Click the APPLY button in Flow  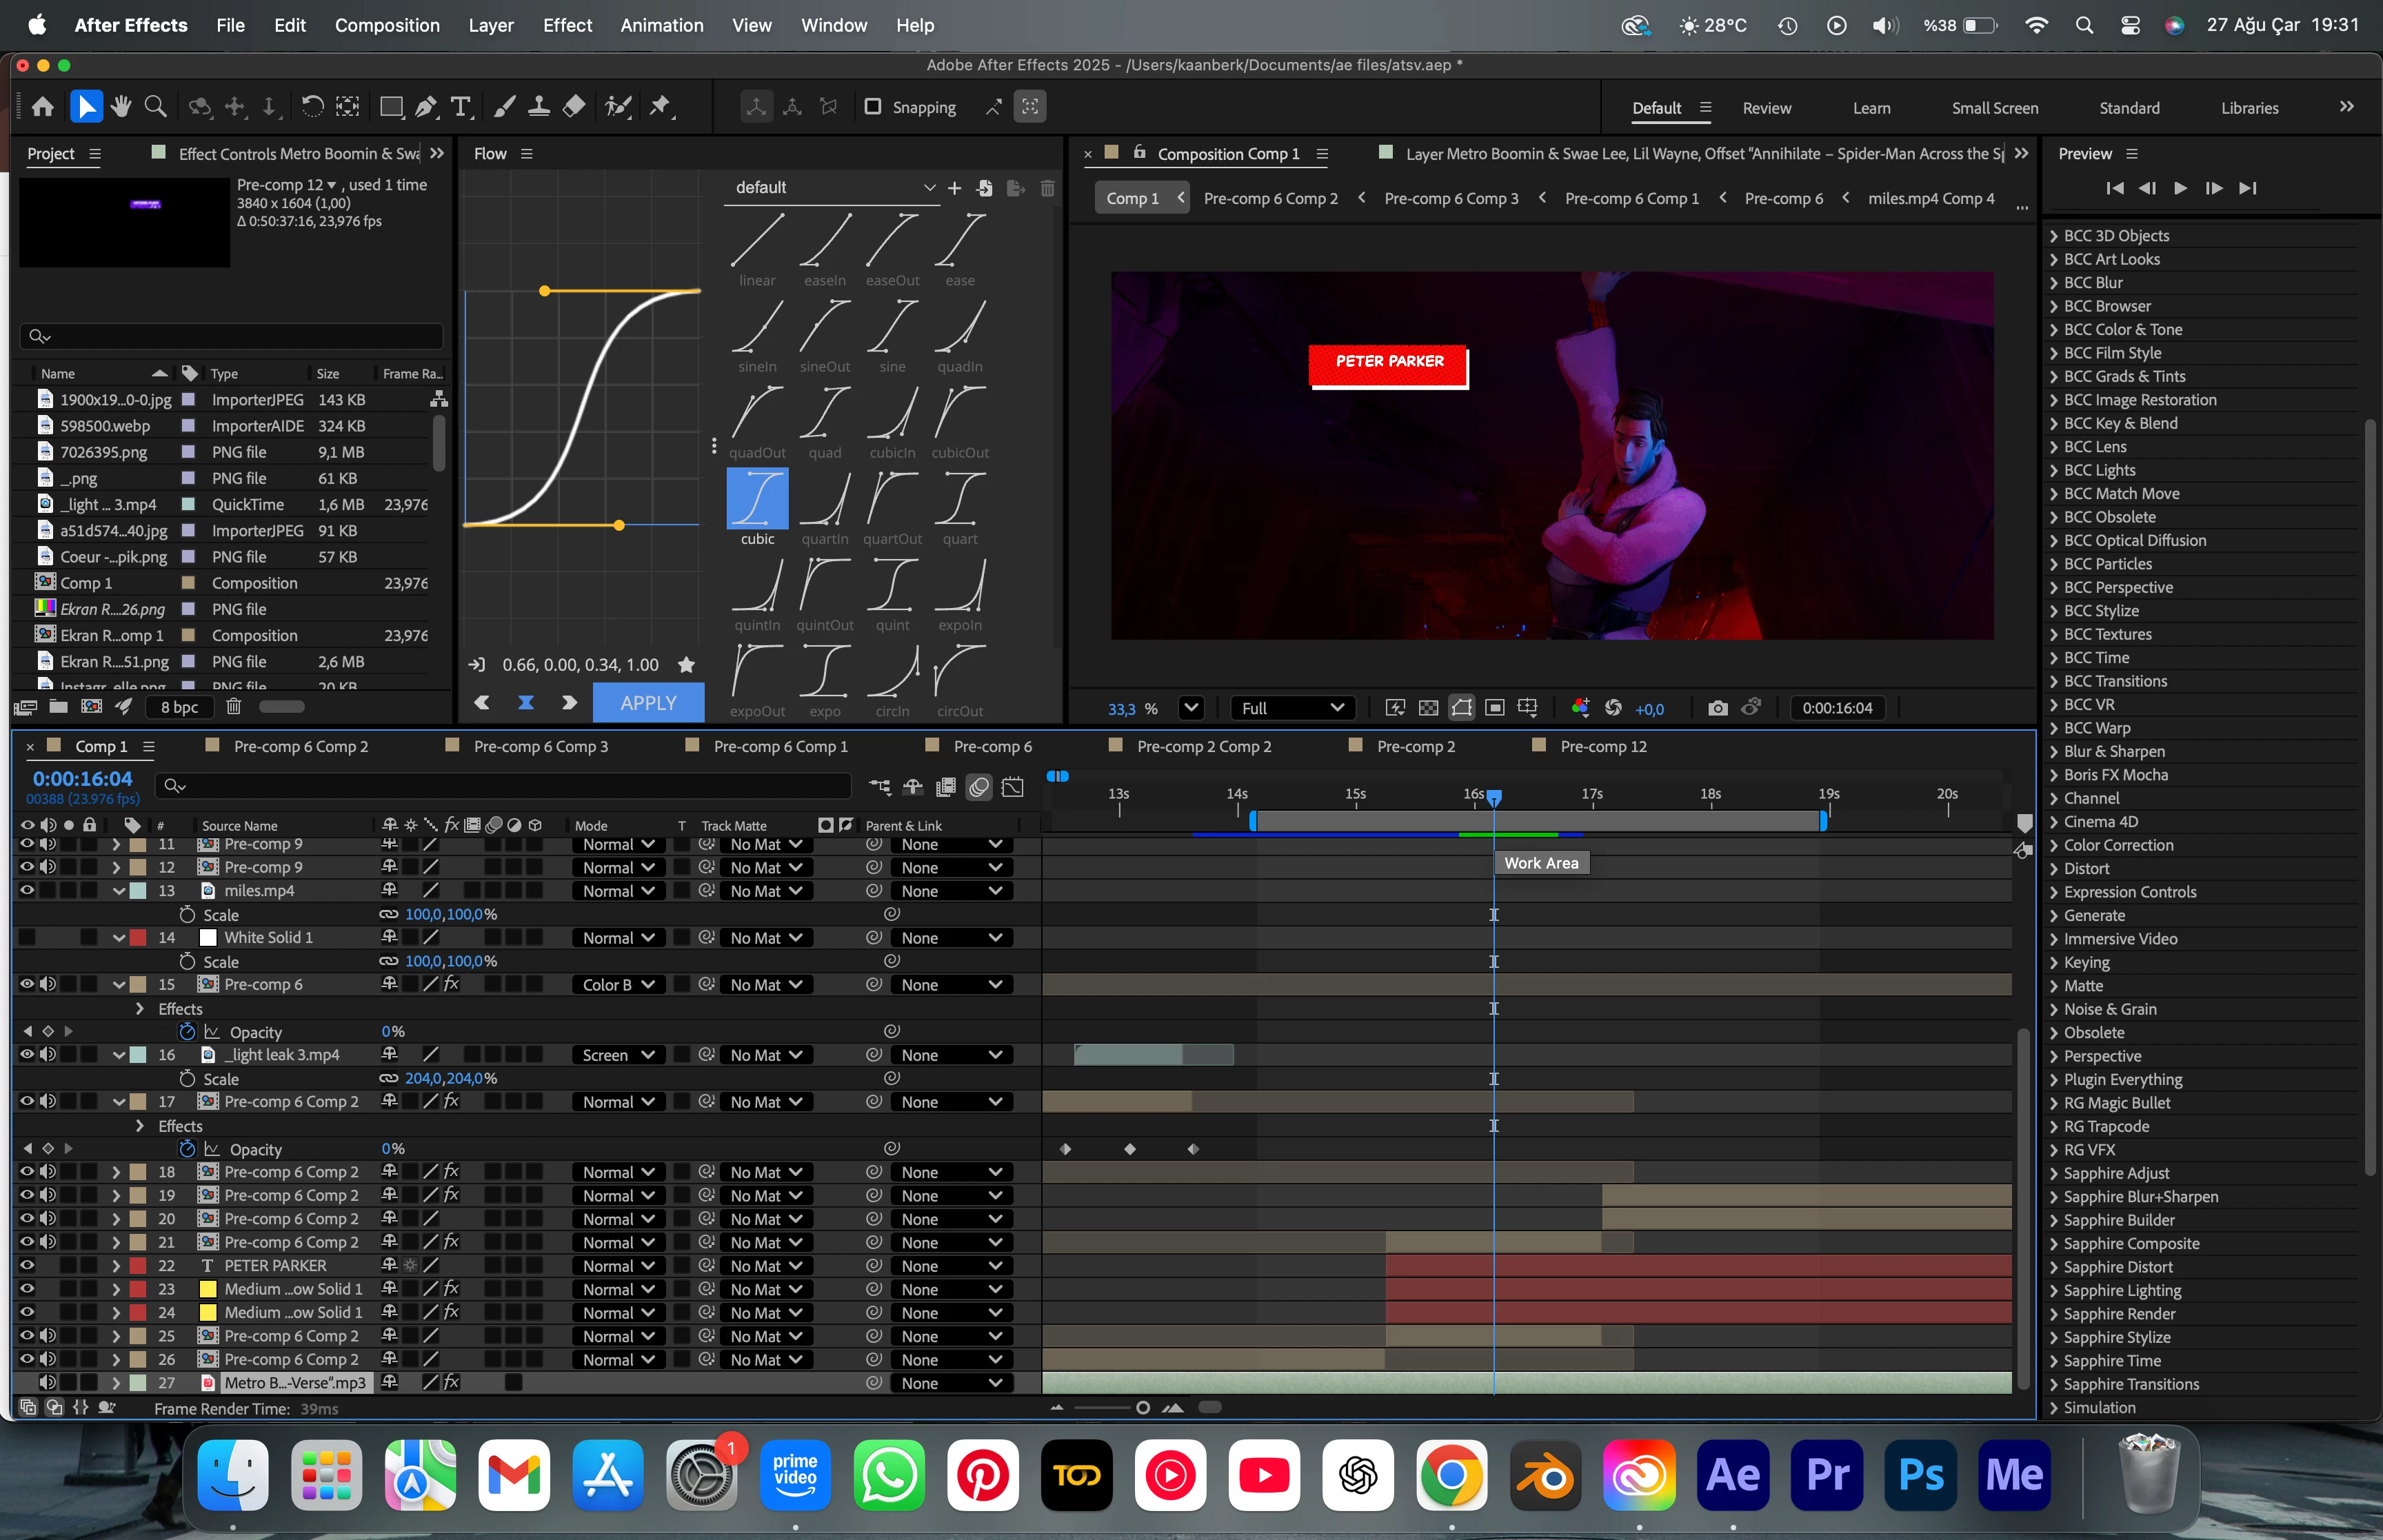click(648, 703)
